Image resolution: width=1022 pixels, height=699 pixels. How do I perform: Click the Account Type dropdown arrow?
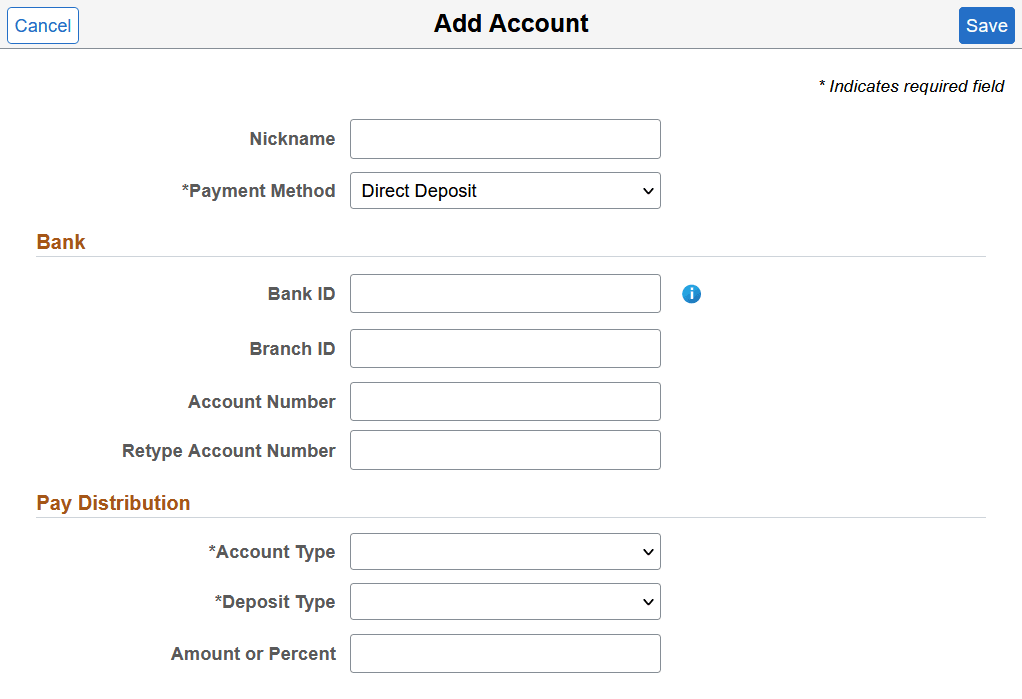click(647, 551)
